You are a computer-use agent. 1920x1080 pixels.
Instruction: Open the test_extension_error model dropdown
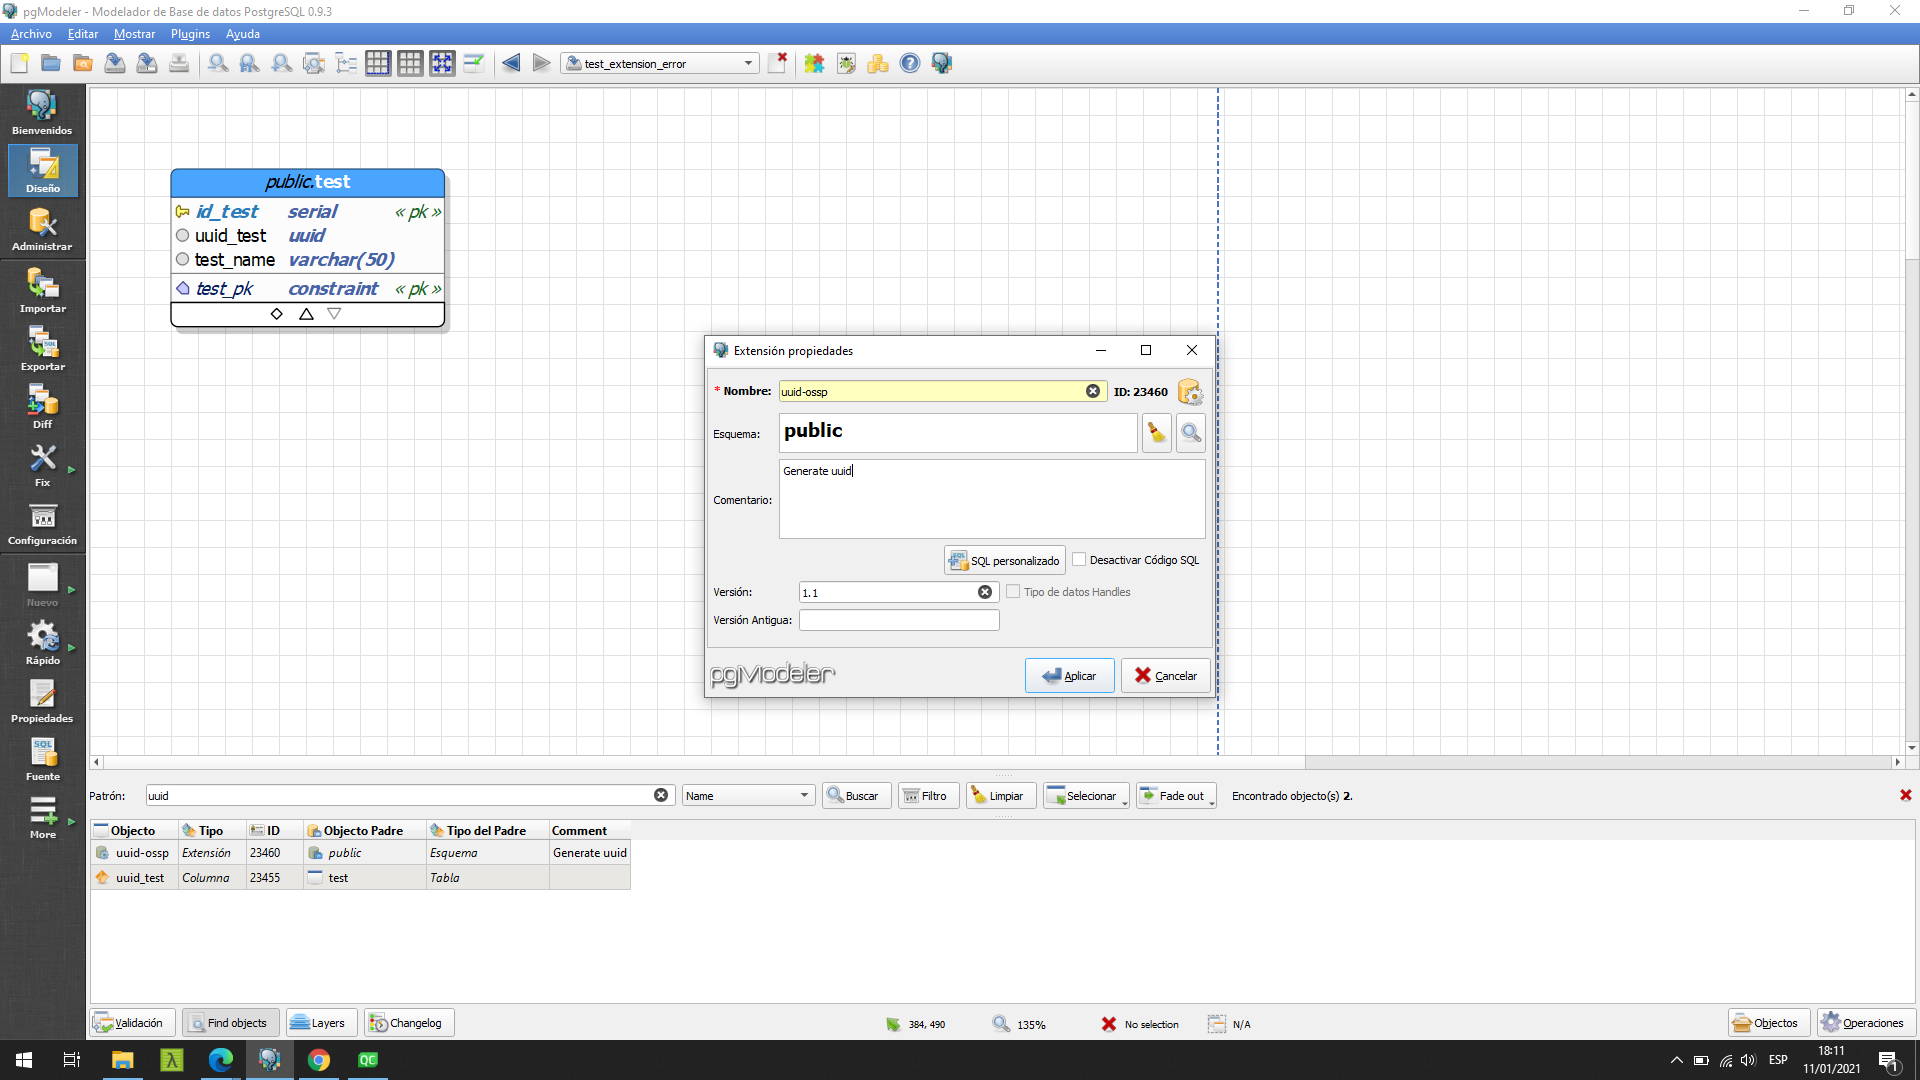(747, 62)
